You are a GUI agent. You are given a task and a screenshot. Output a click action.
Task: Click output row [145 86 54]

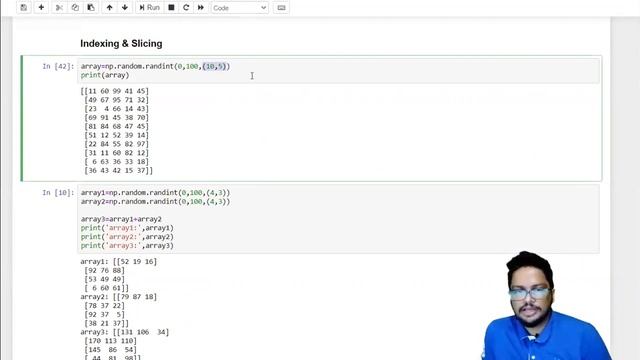point(111,350)
